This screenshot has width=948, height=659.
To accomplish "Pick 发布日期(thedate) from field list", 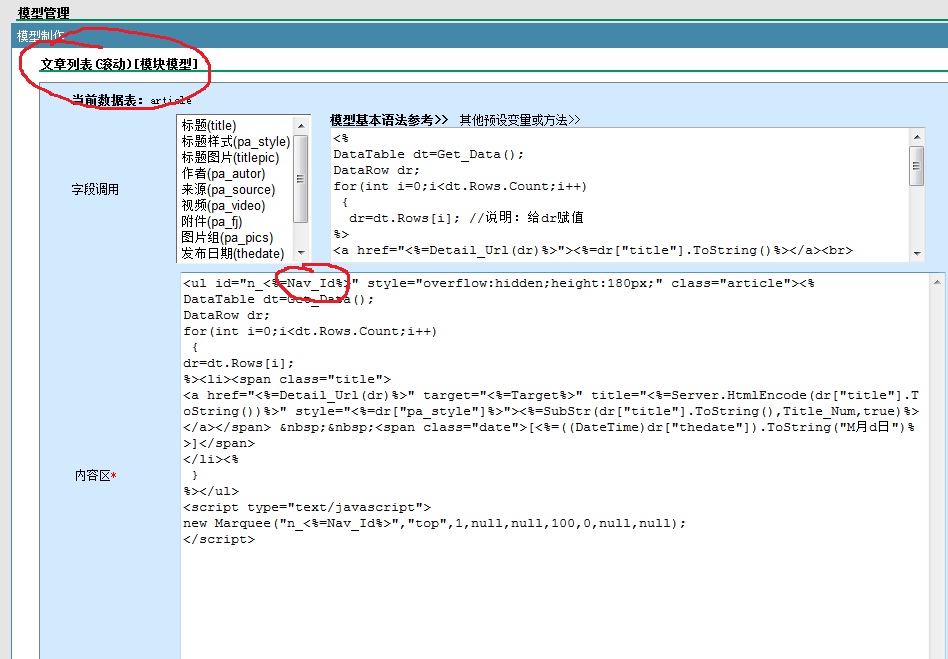I will pyautogui.click(x=232, y=254).
